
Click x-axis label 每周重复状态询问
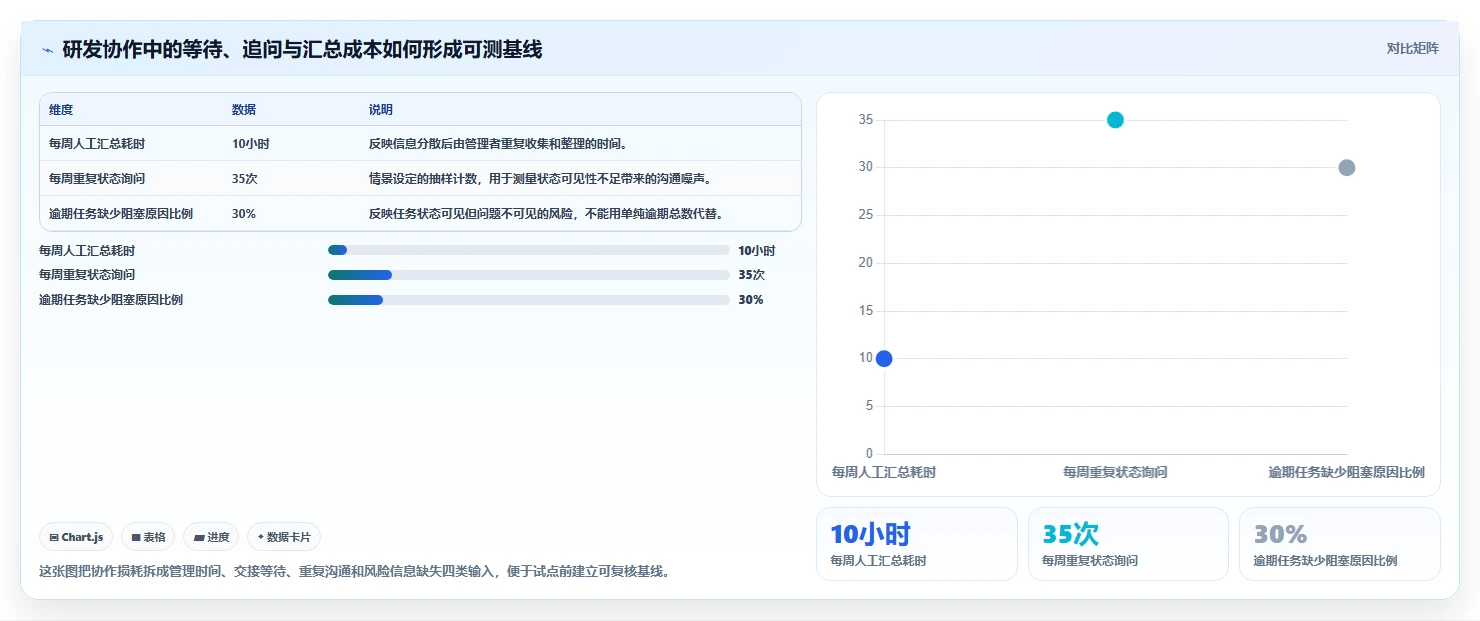[1115, 472]
